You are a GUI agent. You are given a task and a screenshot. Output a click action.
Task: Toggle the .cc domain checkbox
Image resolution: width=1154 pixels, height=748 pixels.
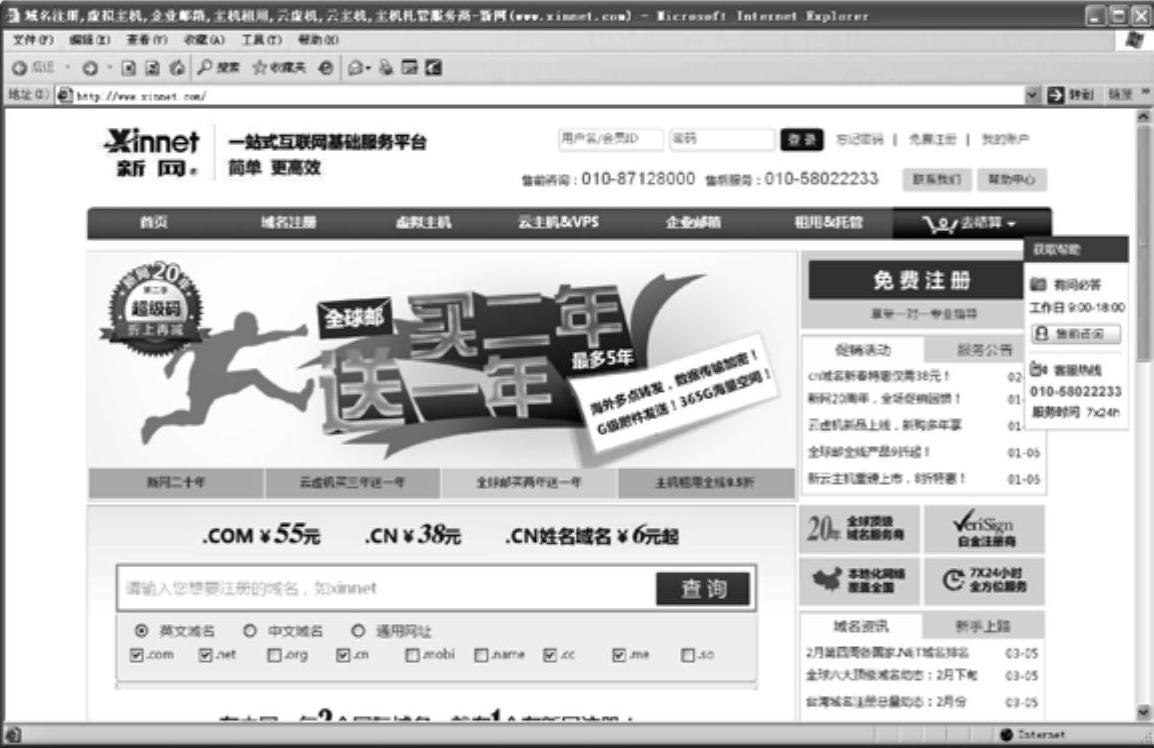550,654
